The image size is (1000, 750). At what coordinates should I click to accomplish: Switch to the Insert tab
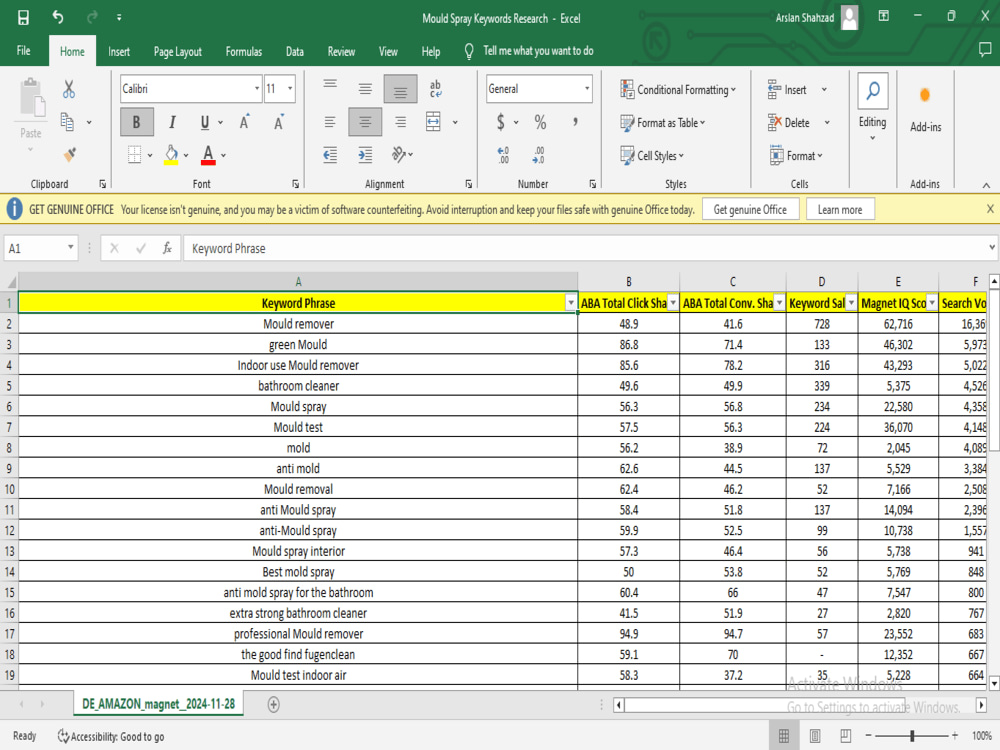click(119, 52)
